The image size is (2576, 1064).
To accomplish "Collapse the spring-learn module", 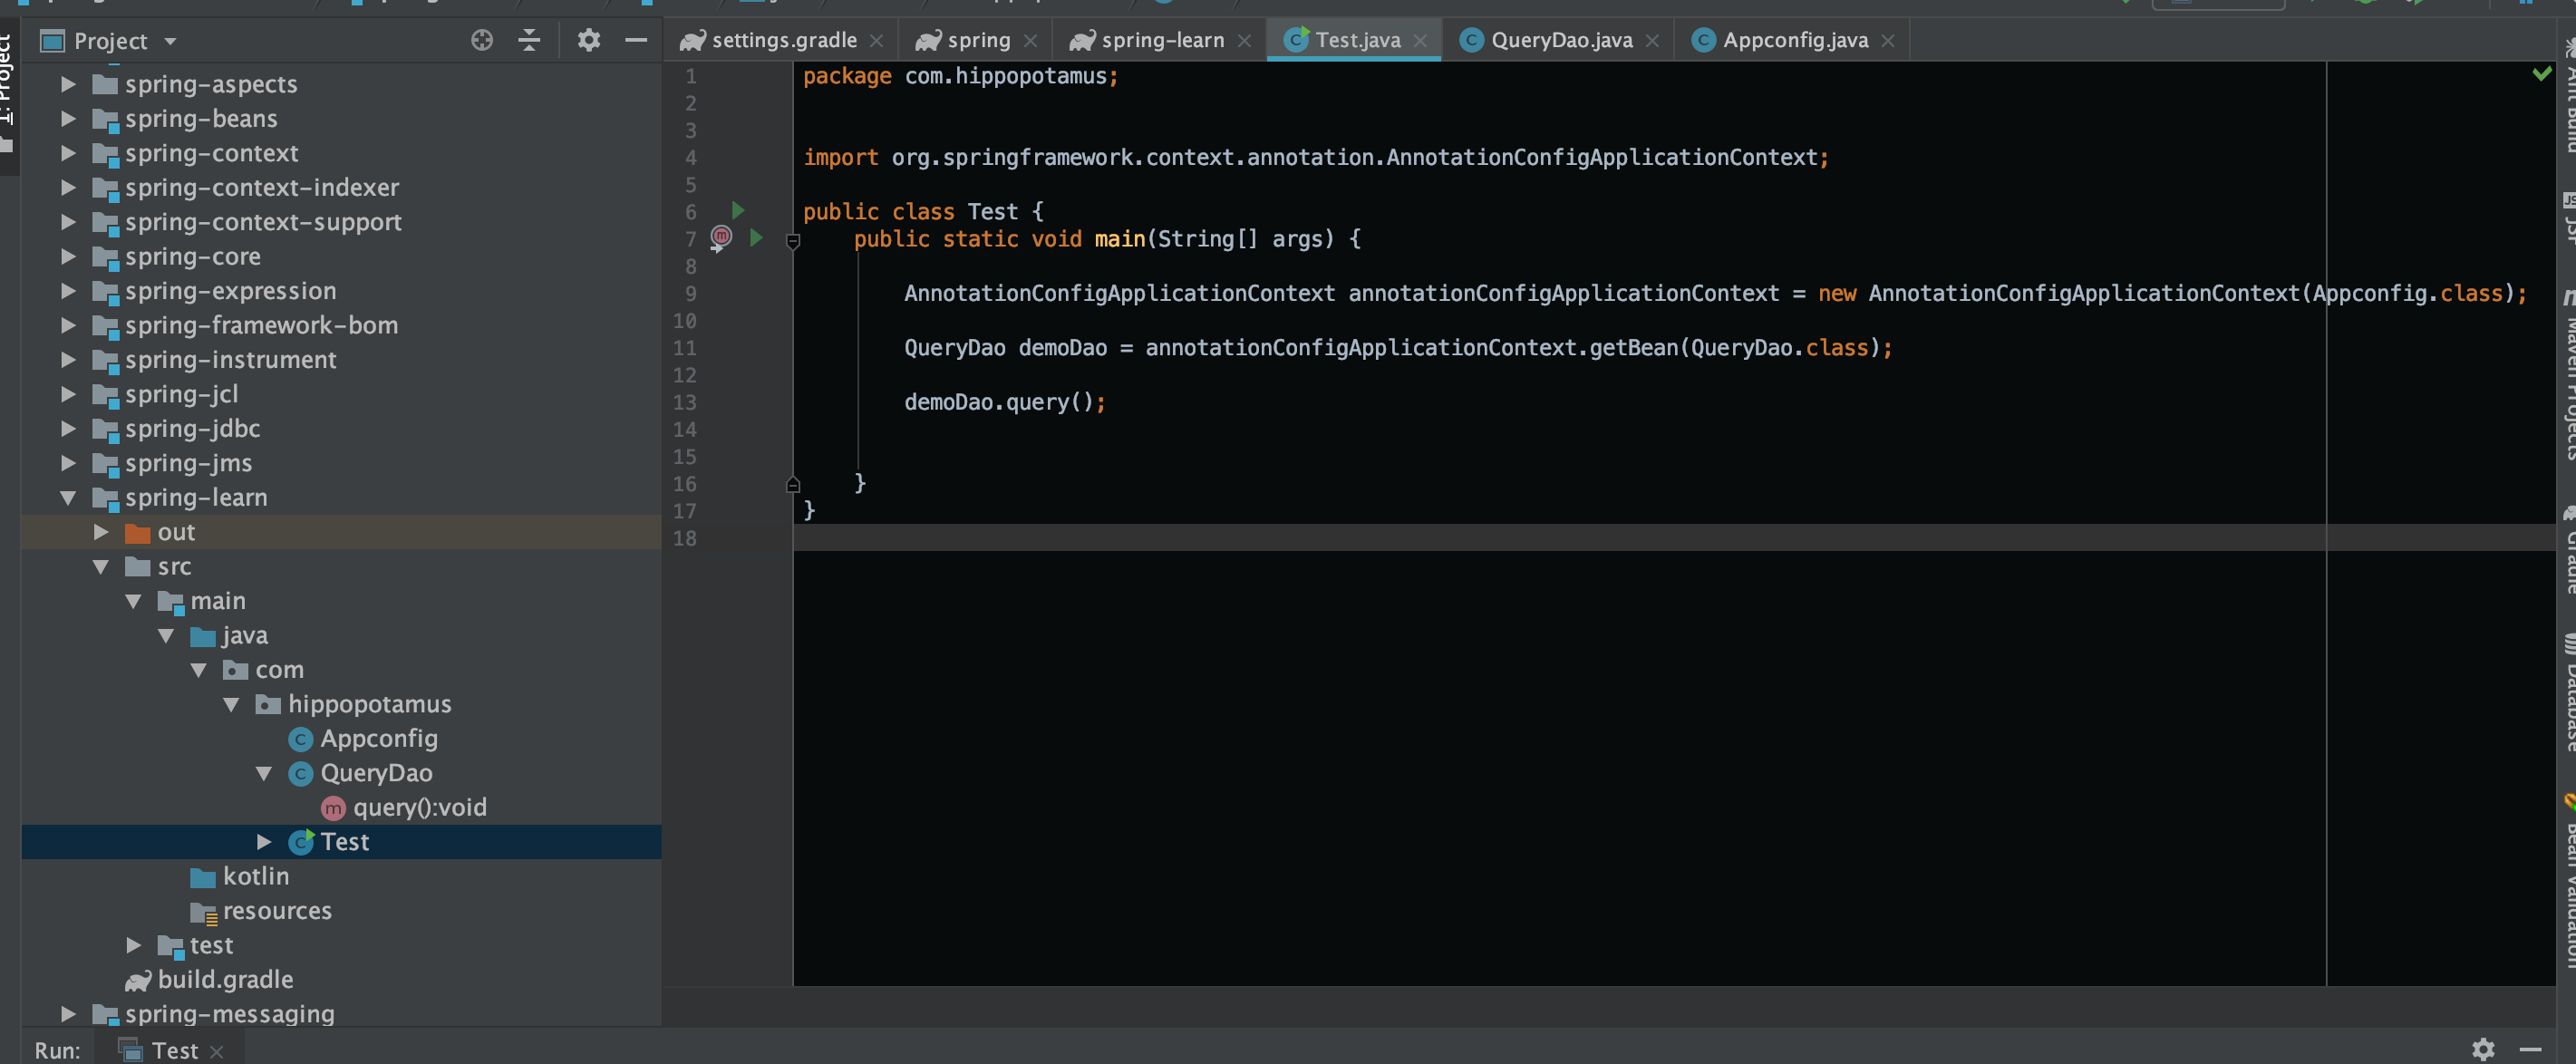I will pyautogui.click(x=68, y=497).
